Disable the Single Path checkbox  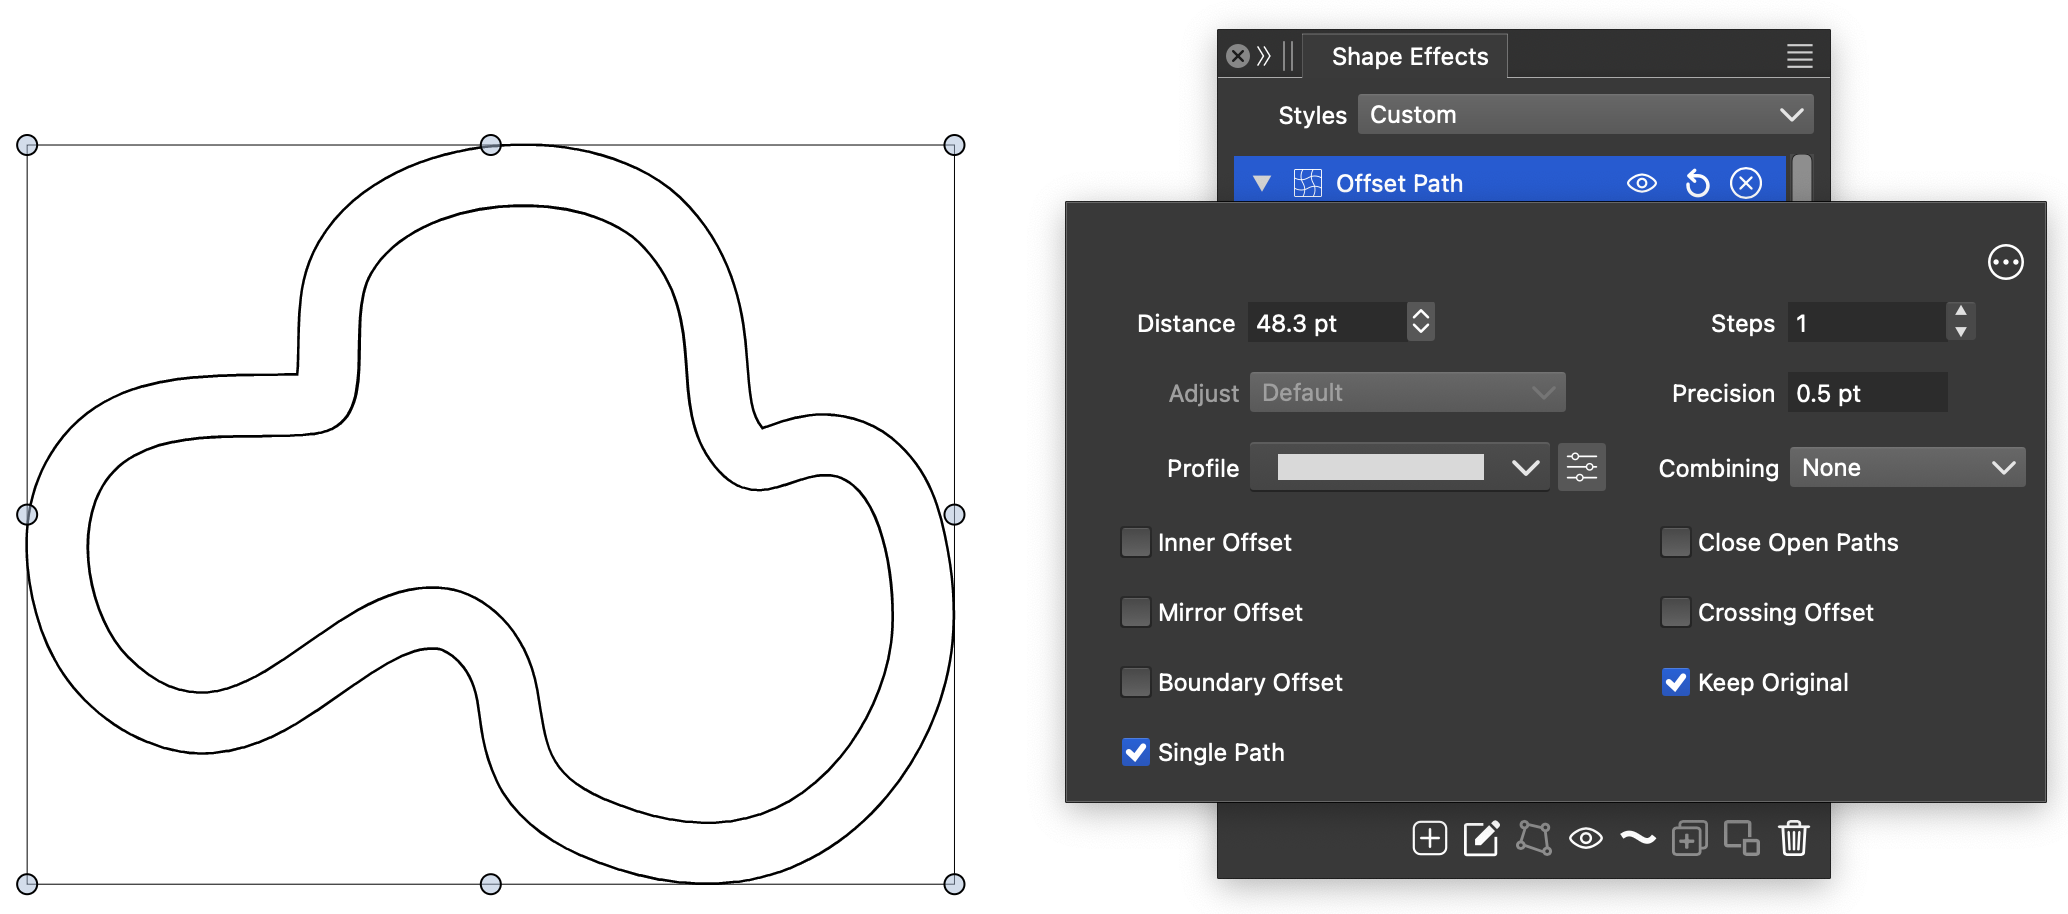(1135, 753)
